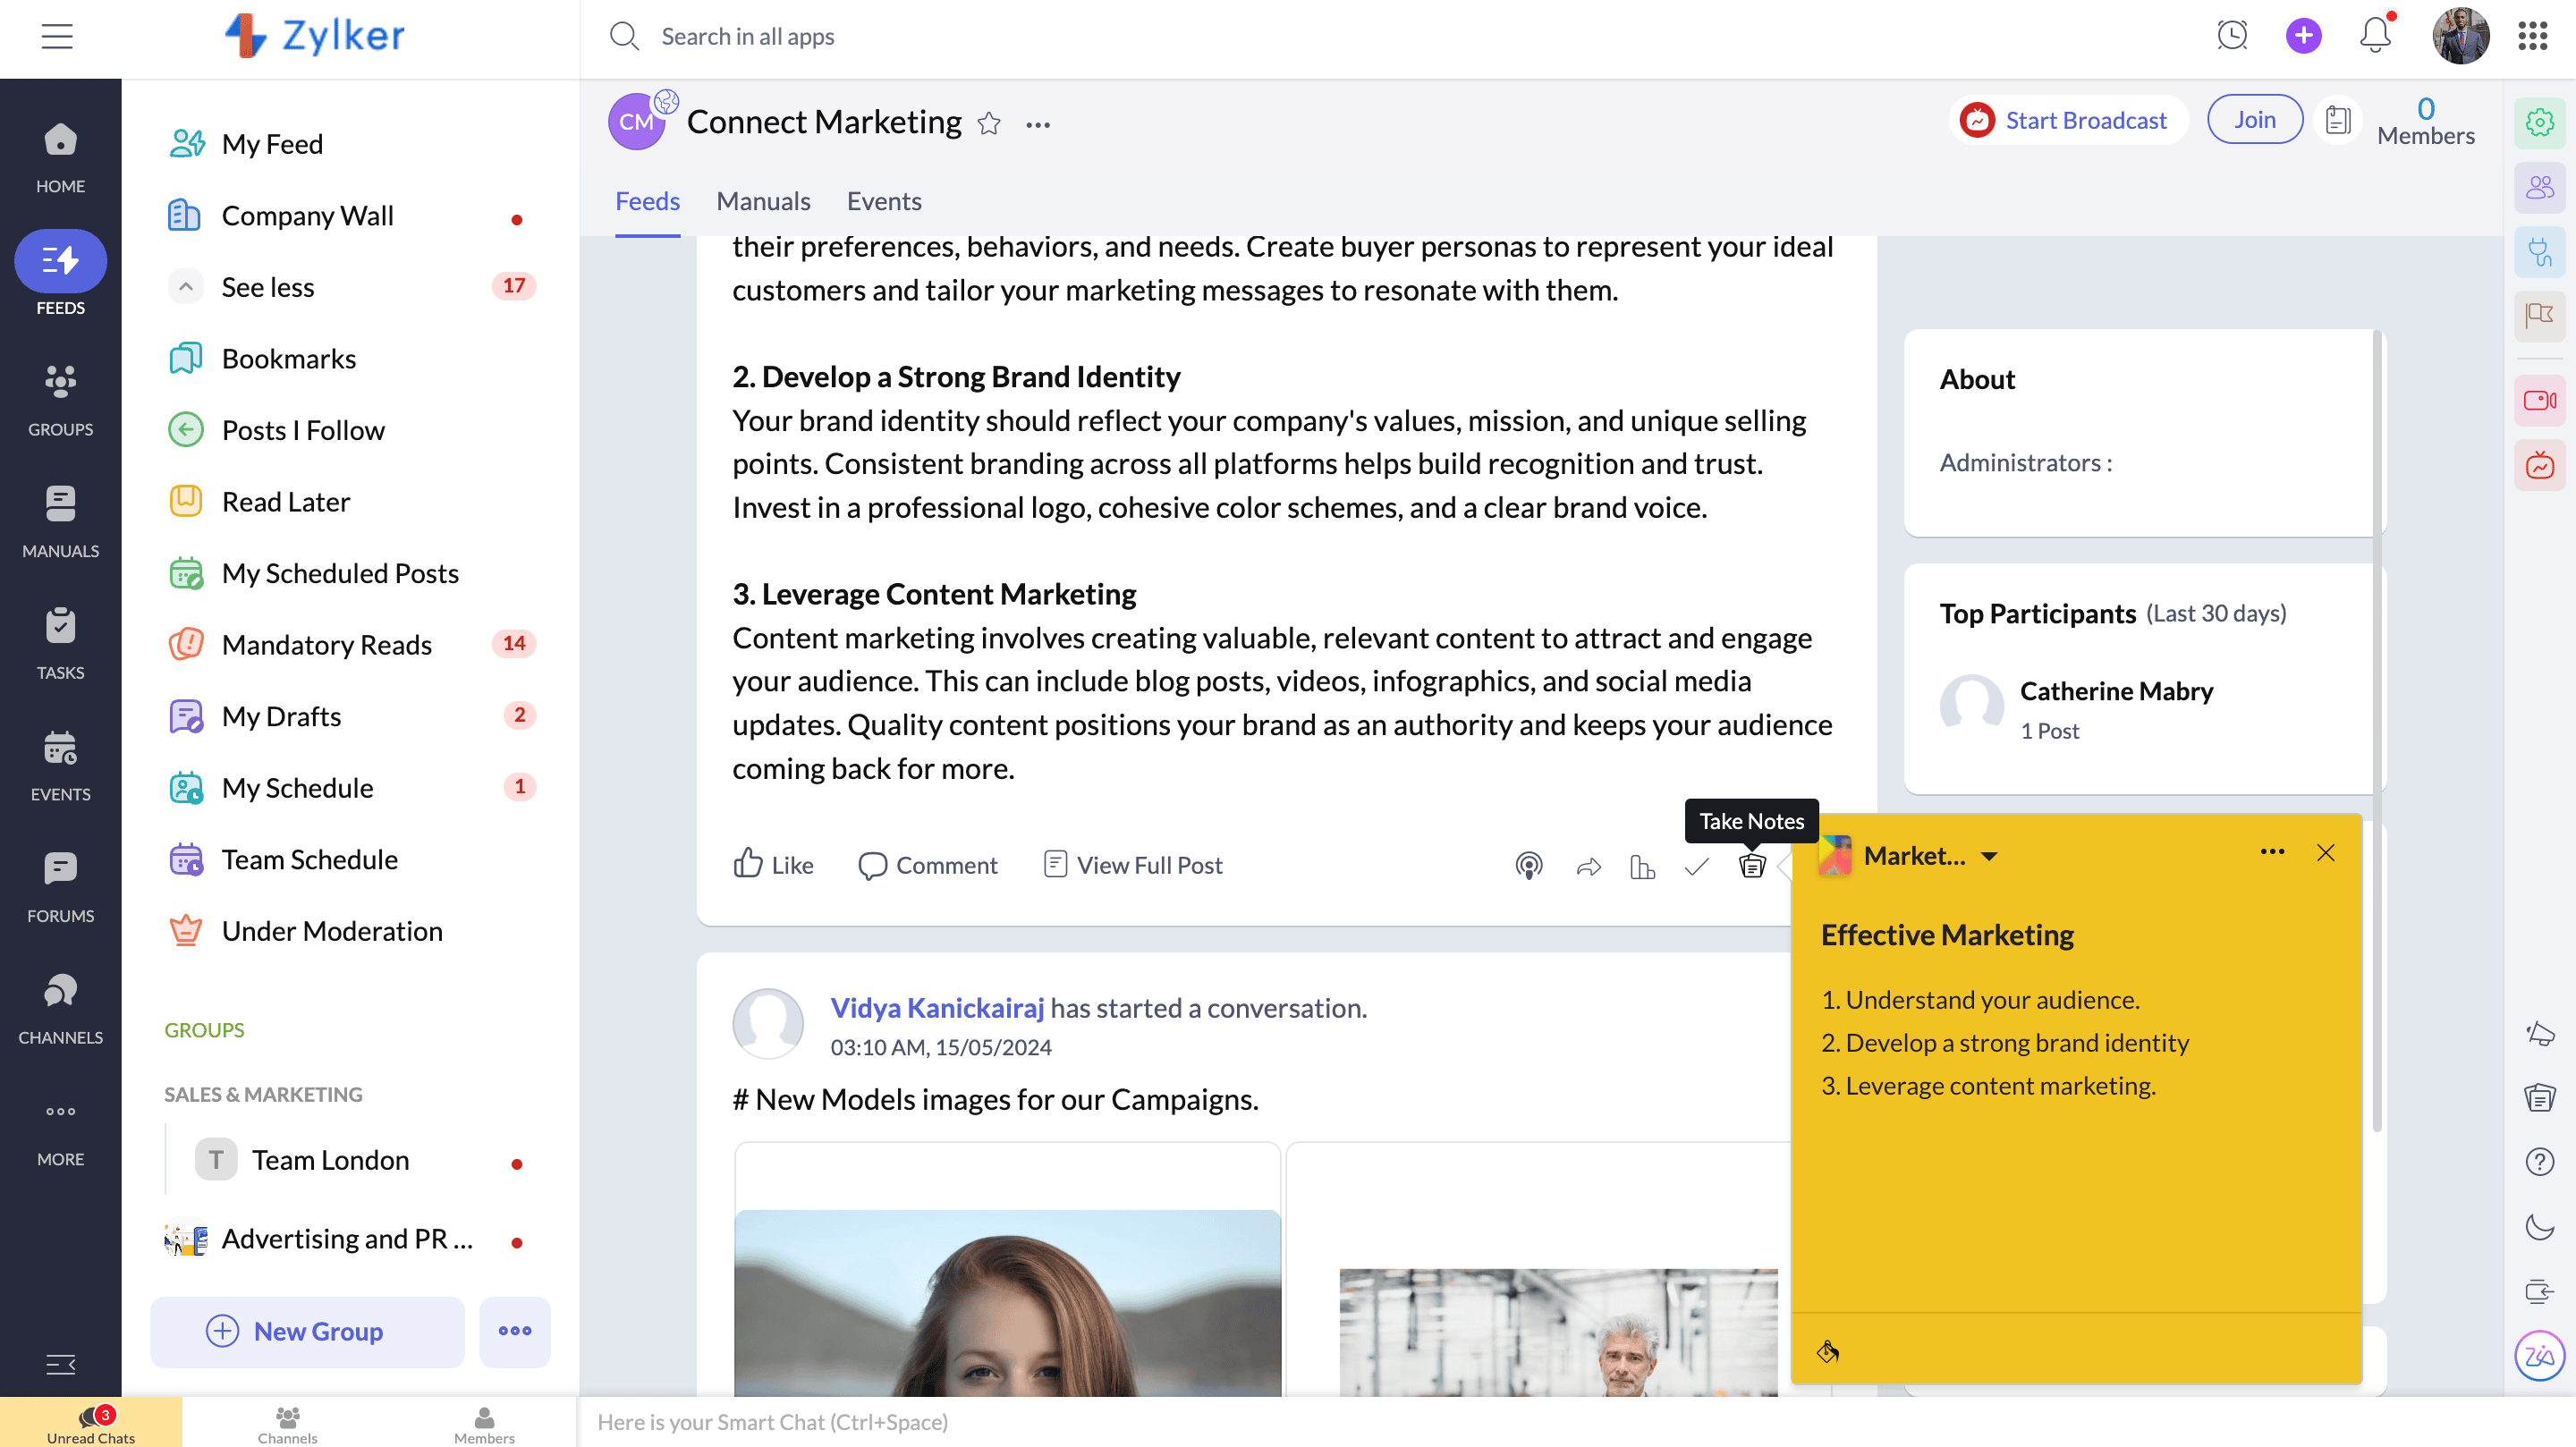Open the poll chart icon on post

1642,866
